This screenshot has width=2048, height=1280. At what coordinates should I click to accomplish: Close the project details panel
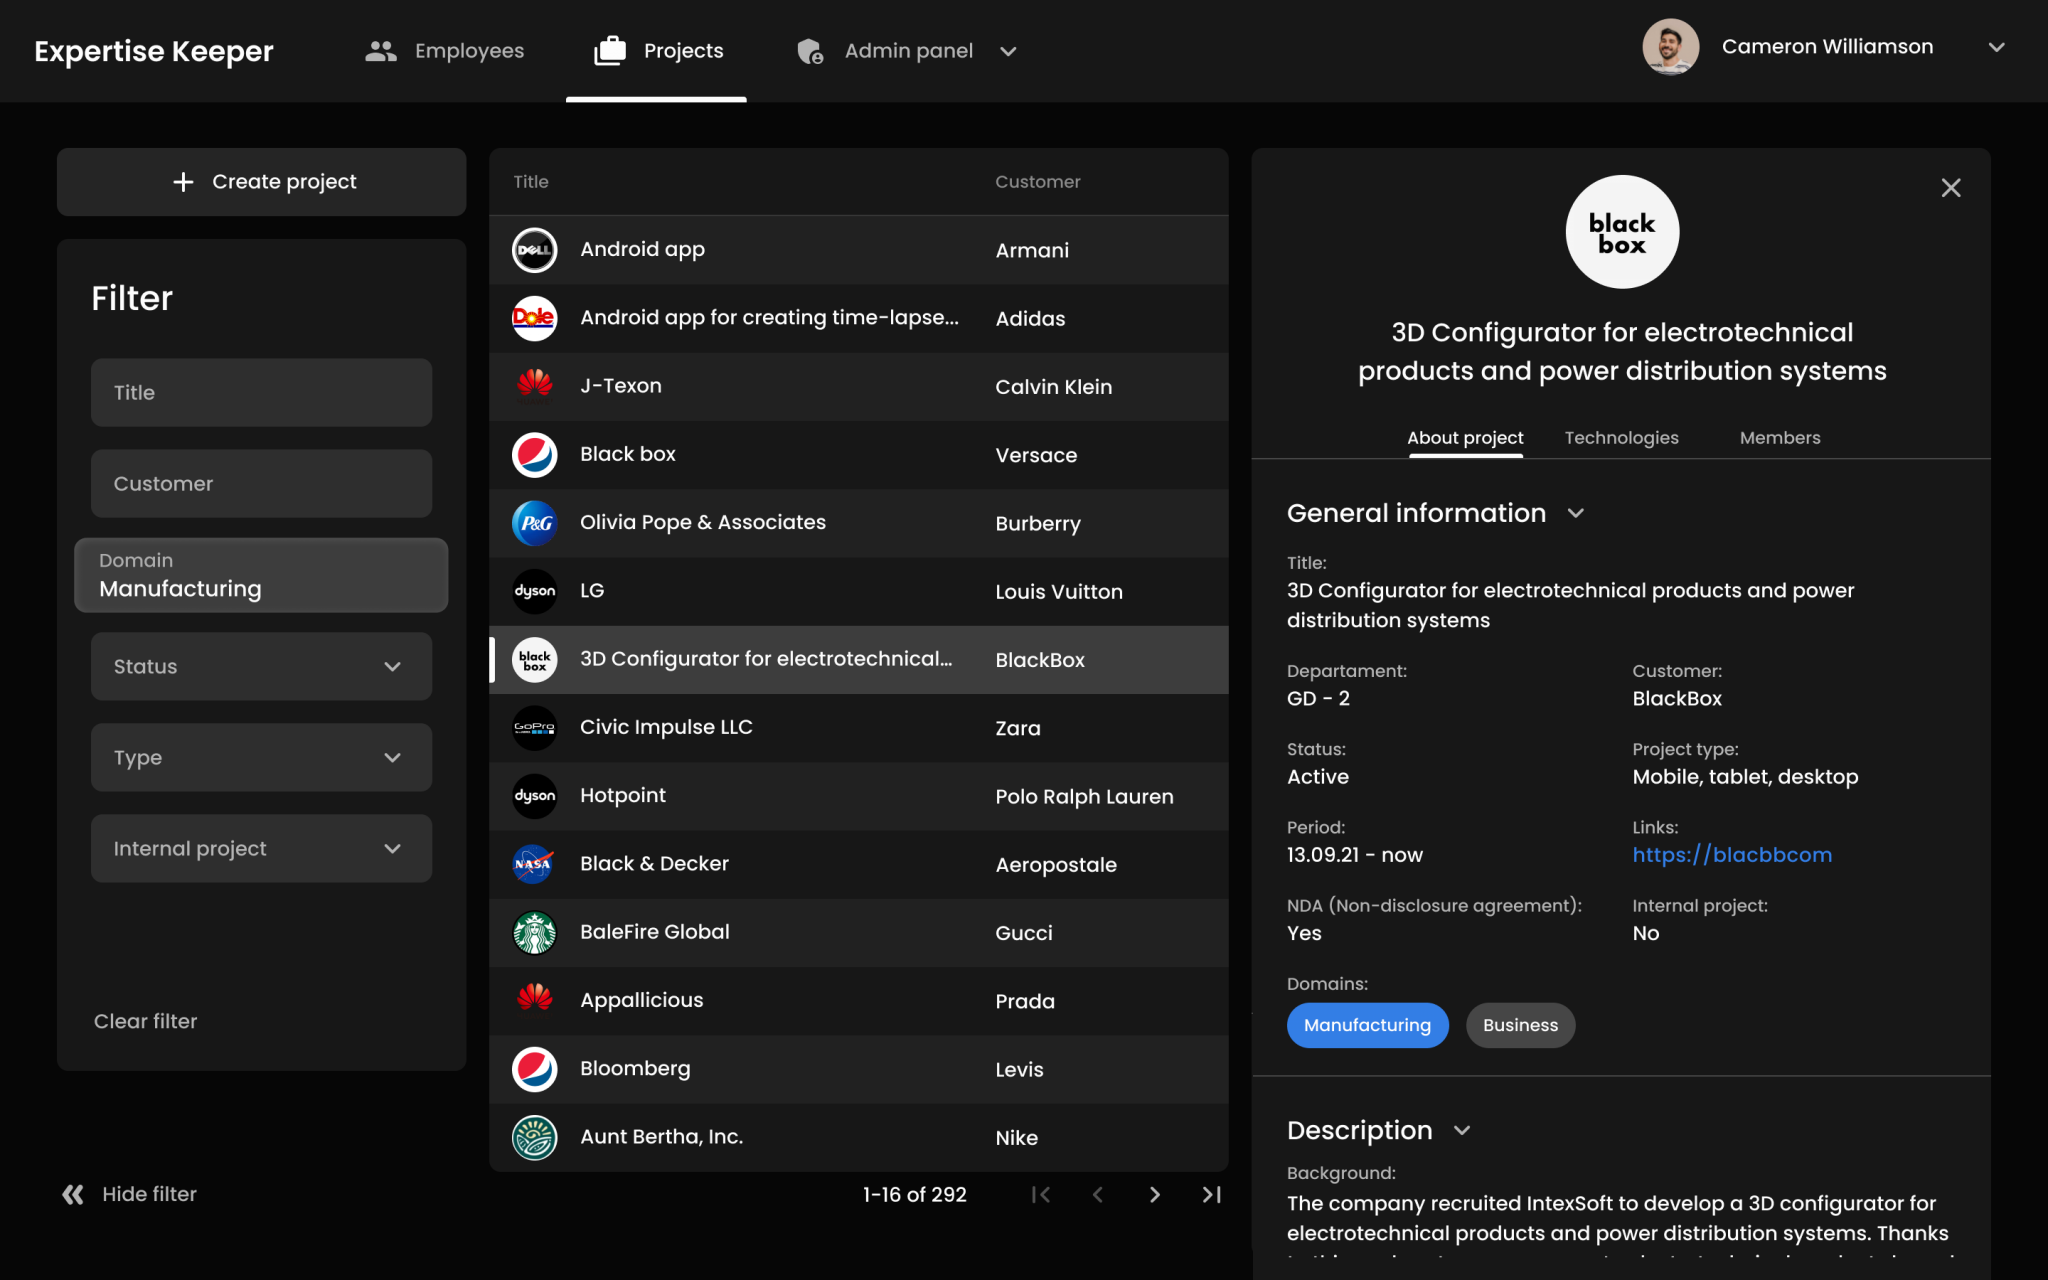(x=1950, y=188)
